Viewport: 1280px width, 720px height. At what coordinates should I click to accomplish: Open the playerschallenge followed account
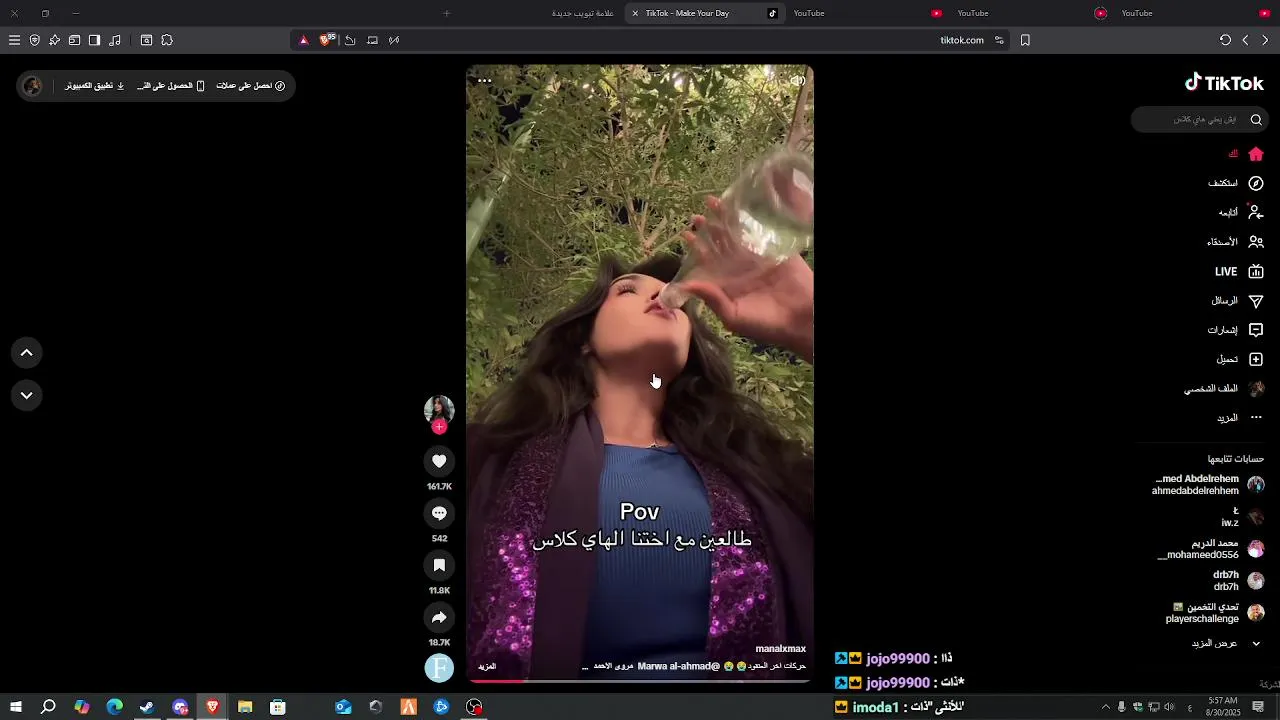pos(1214,613)
